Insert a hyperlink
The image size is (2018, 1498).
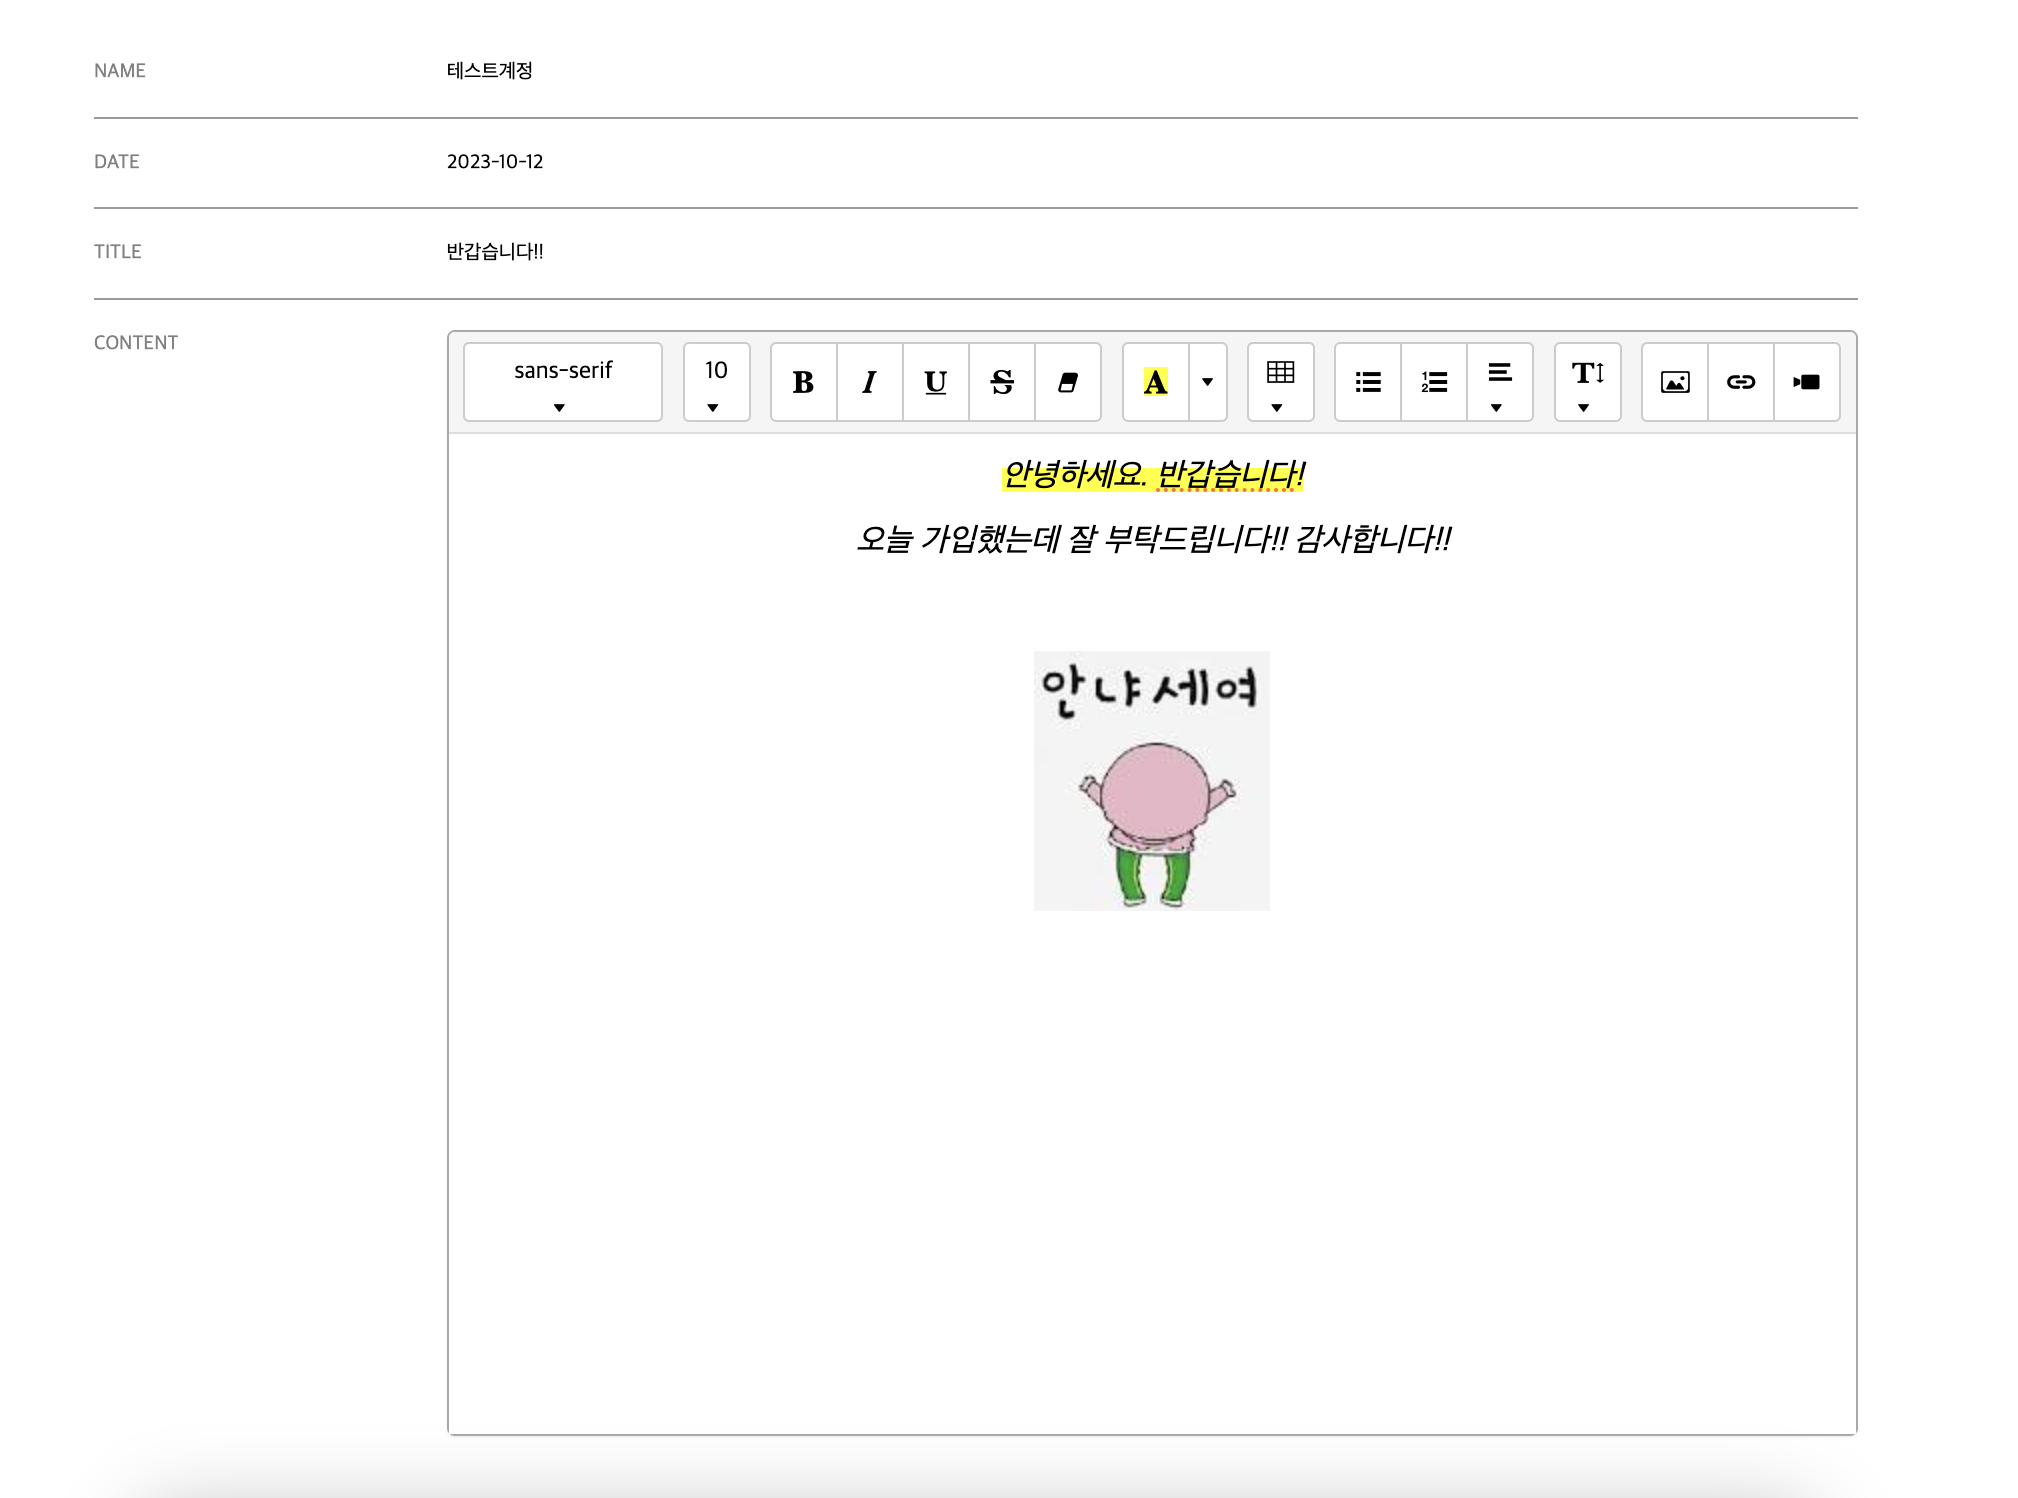(x=1740, y=382)
